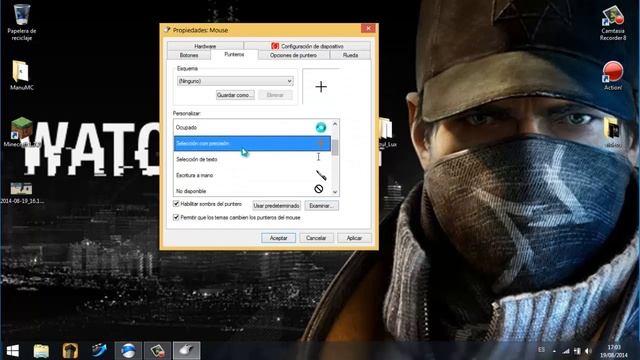Click the handwriting pen cursor icon
The height and width of the screenshot is (360, 640).
coord(321,175)
